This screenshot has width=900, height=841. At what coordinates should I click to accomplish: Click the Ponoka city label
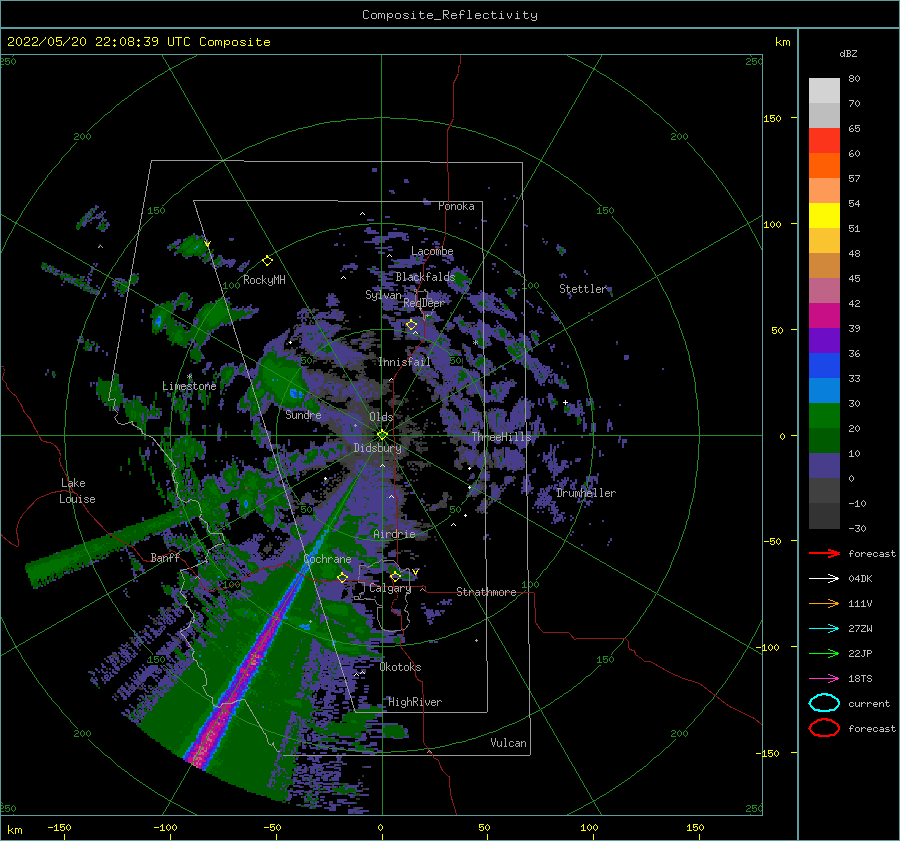pyautogui.click(x=456, y=206)
